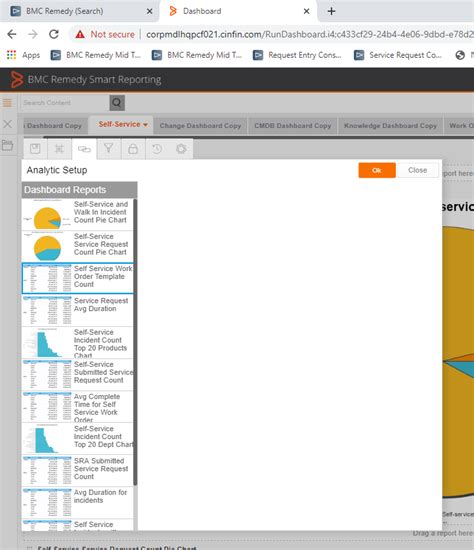Click the orange Ok button
This screenshot has height=550, width=474.
click(x=377, y=170)
